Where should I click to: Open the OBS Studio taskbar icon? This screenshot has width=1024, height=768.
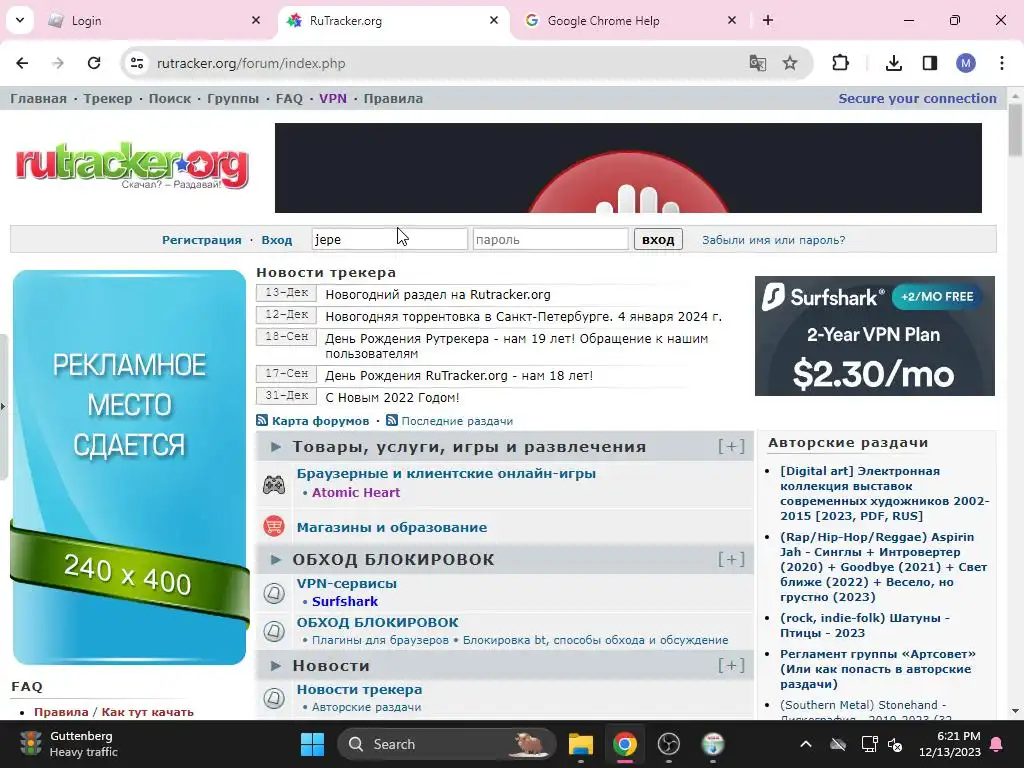[669, 744]
